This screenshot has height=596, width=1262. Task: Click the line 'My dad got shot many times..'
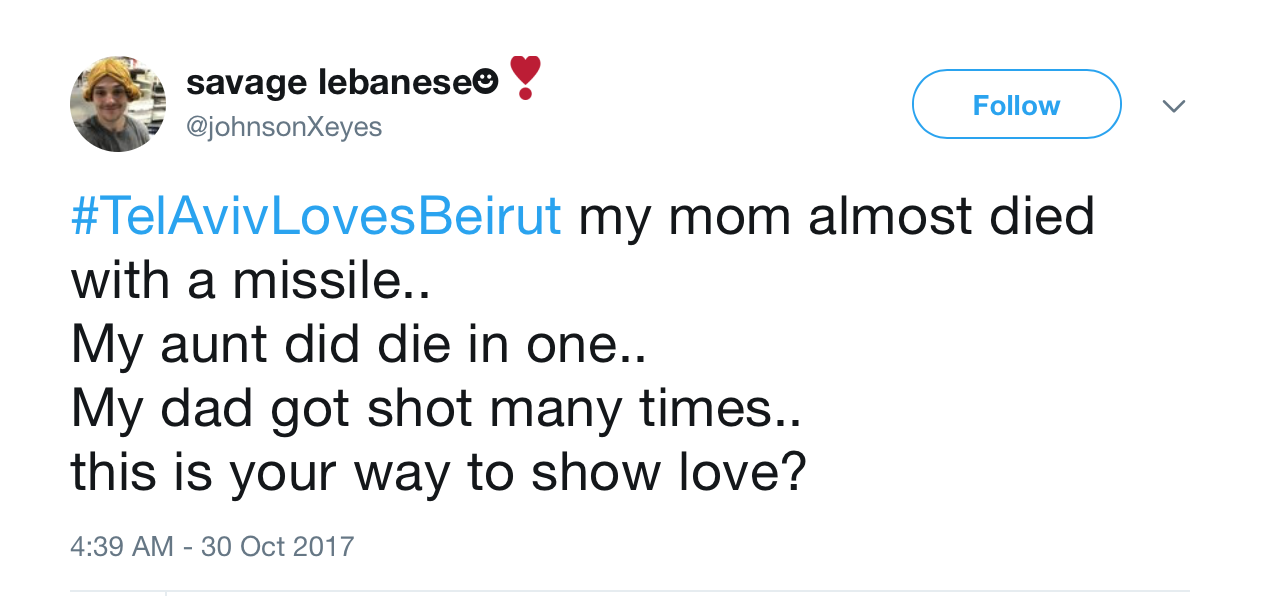coord(435,408)
